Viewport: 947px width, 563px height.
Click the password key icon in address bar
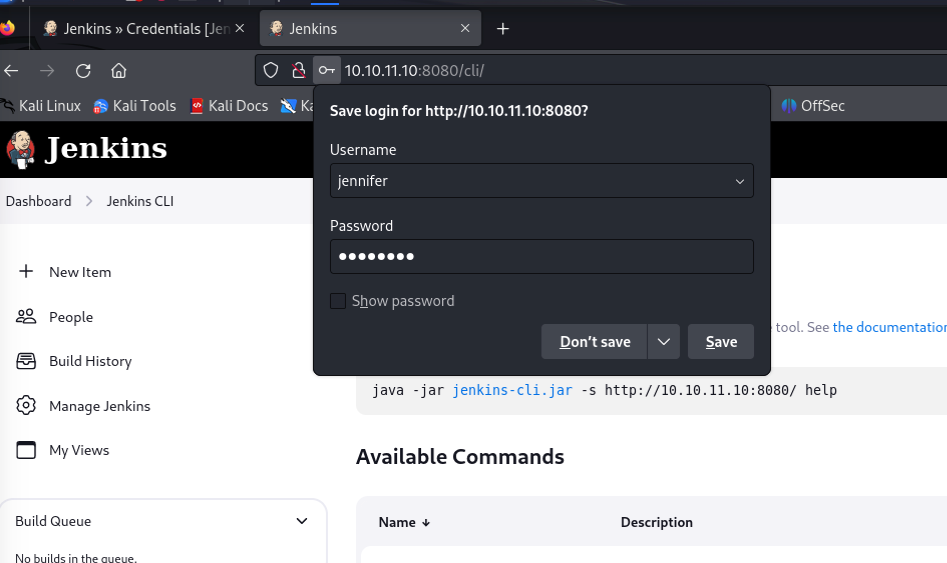(327, 71)
